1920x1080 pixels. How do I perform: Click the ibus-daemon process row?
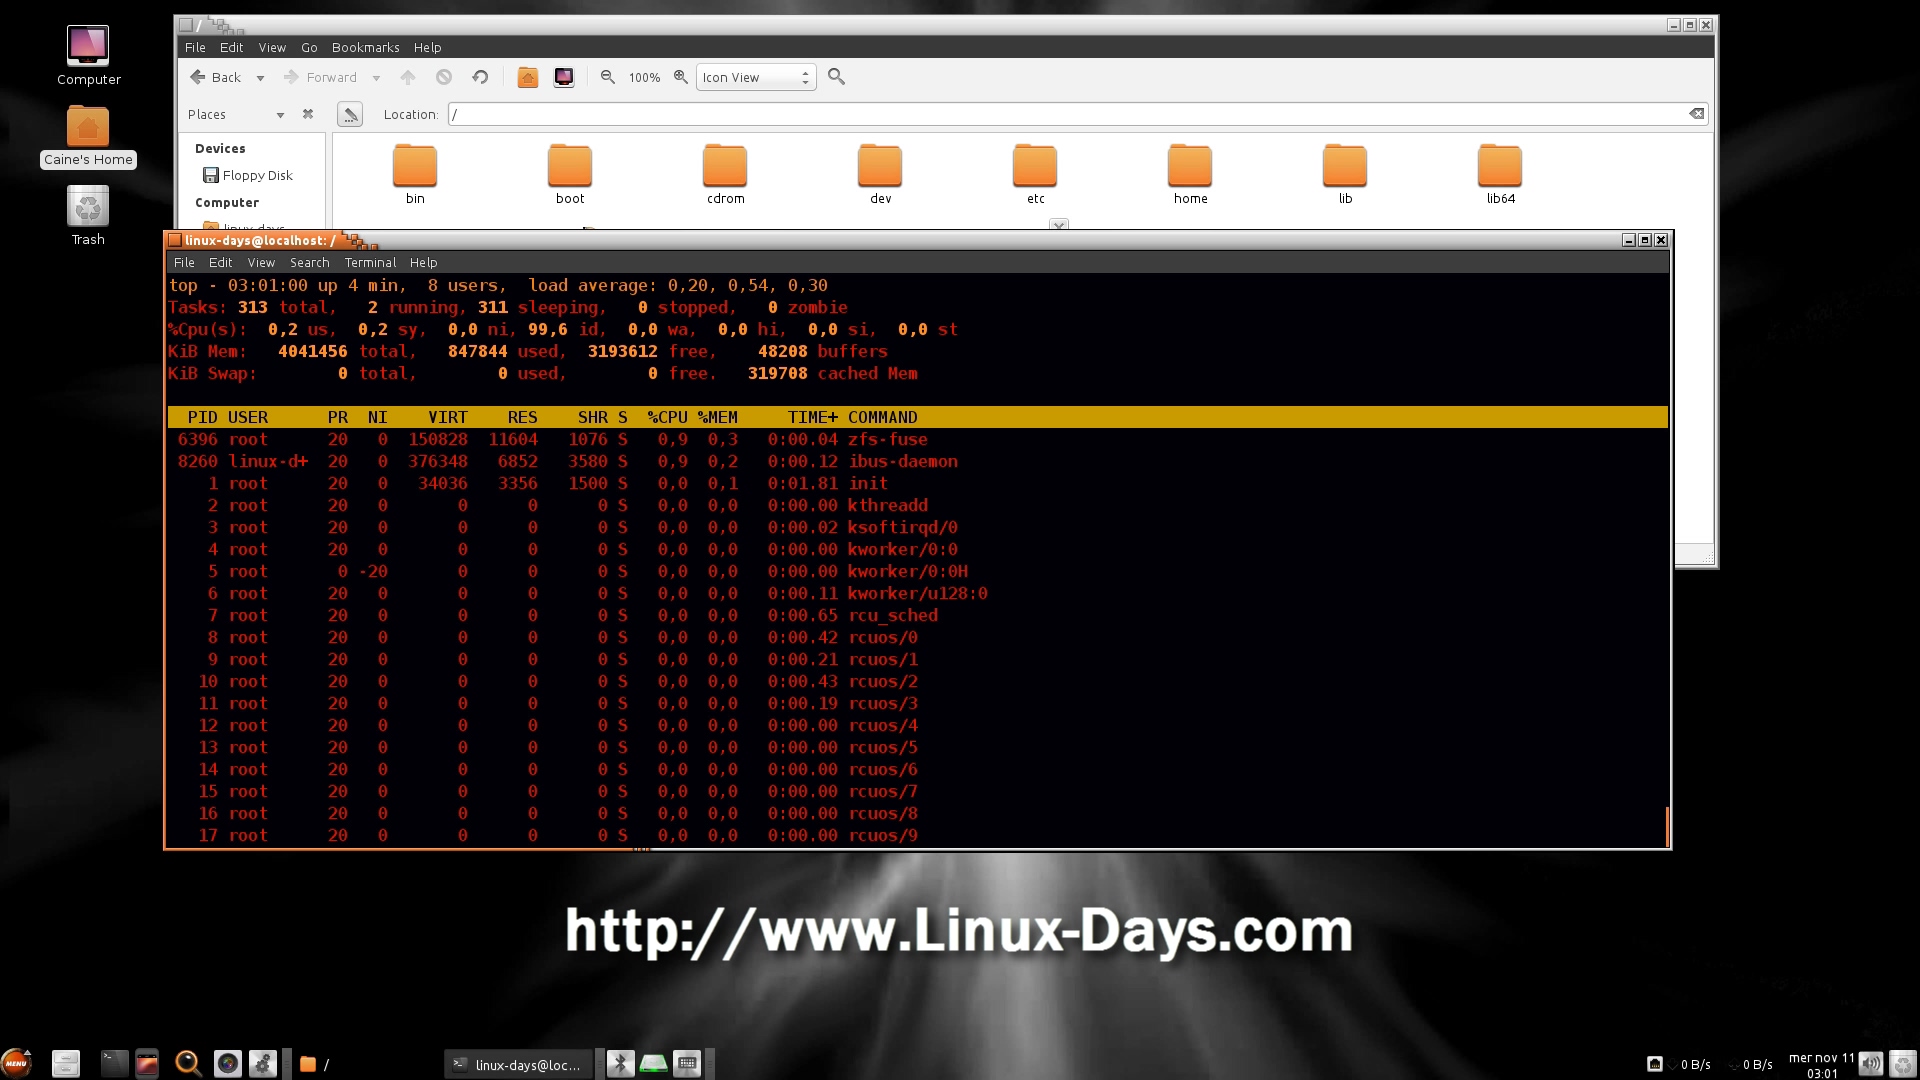click(917, 461)
